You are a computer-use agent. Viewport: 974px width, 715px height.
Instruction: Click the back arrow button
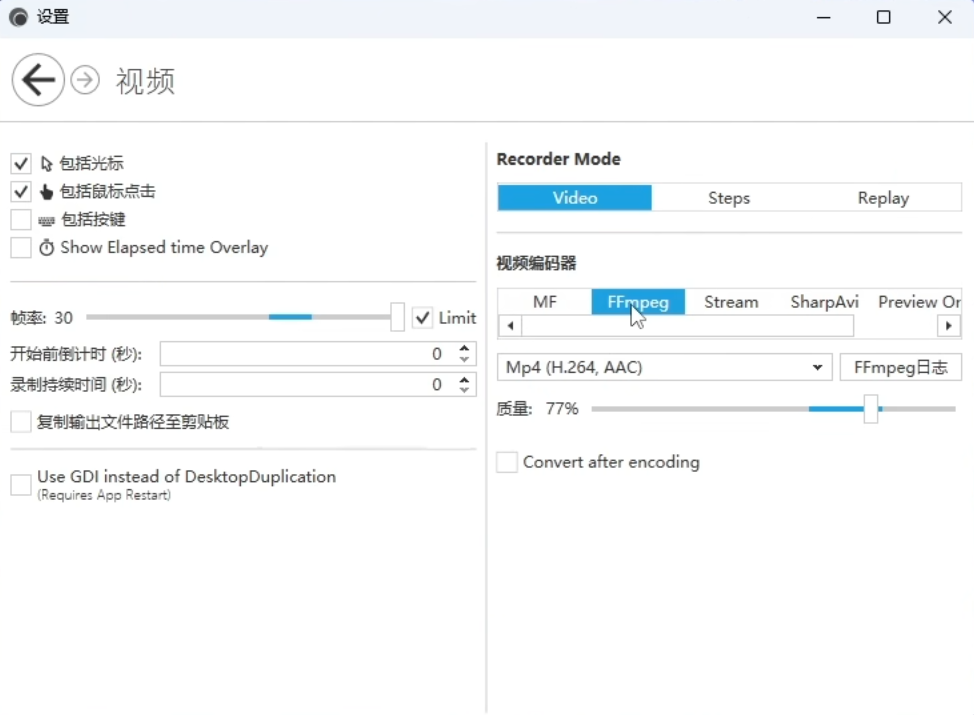(x=38, y=80)
